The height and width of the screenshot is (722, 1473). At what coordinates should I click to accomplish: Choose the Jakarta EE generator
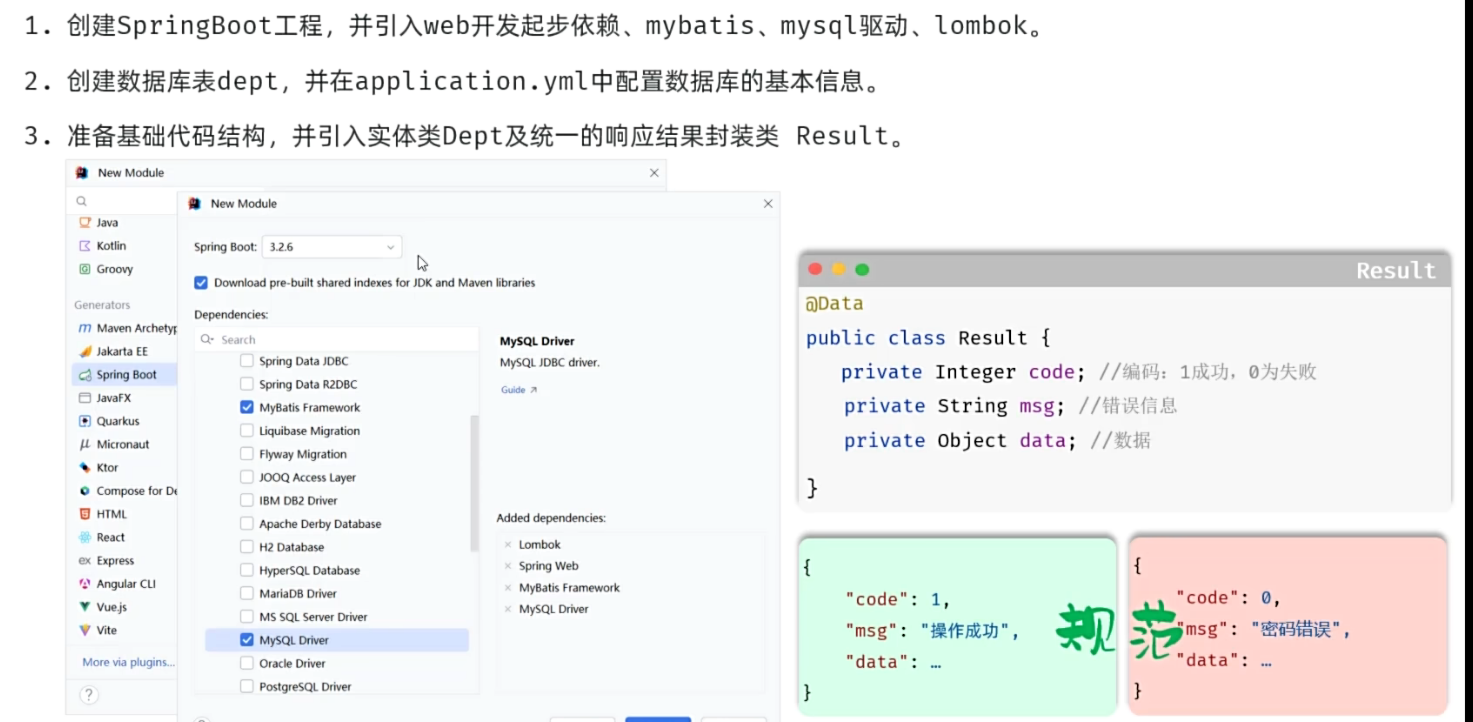(x=113, y=351)
